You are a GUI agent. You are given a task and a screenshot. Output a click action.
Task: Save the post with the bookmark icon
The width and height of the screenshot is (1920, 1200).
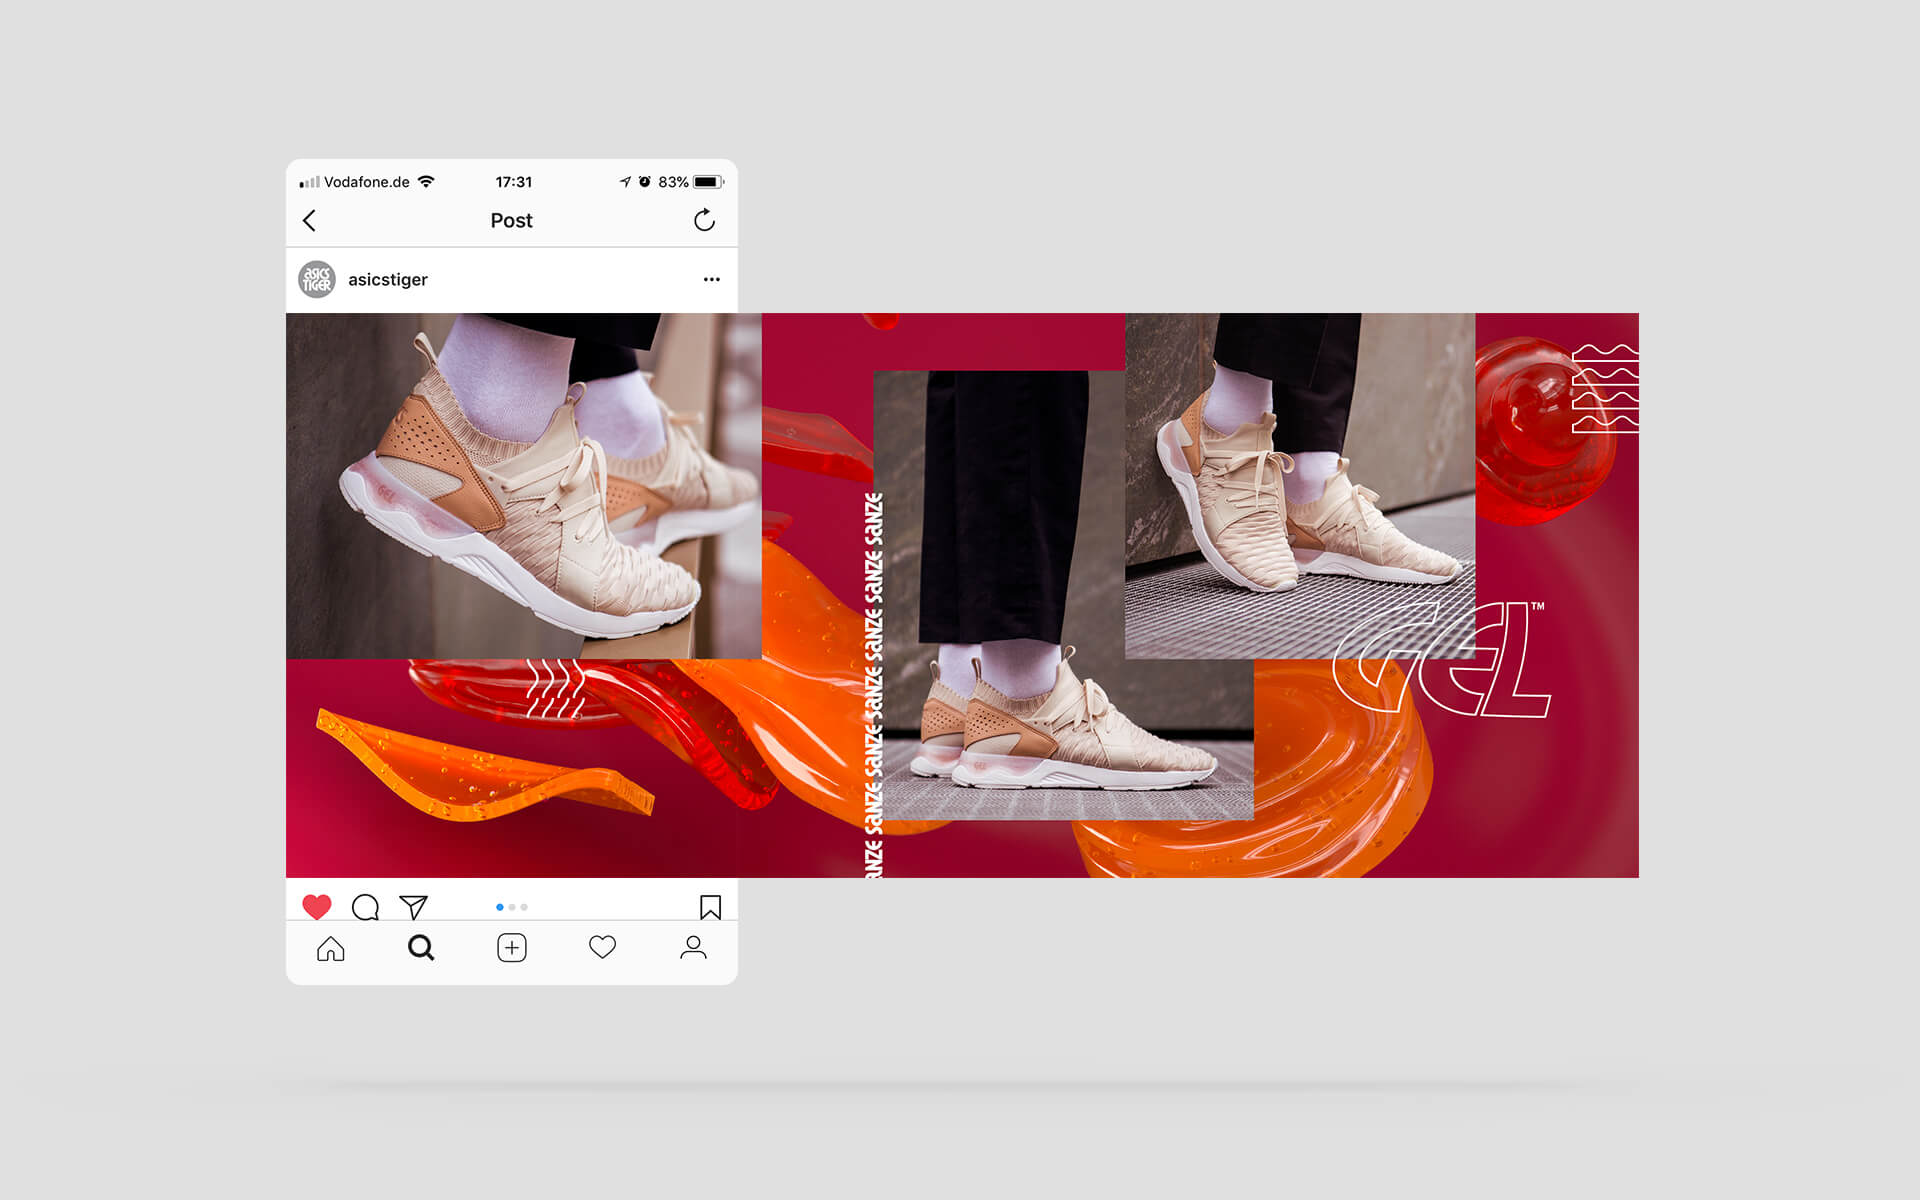[x=710, y=907]
